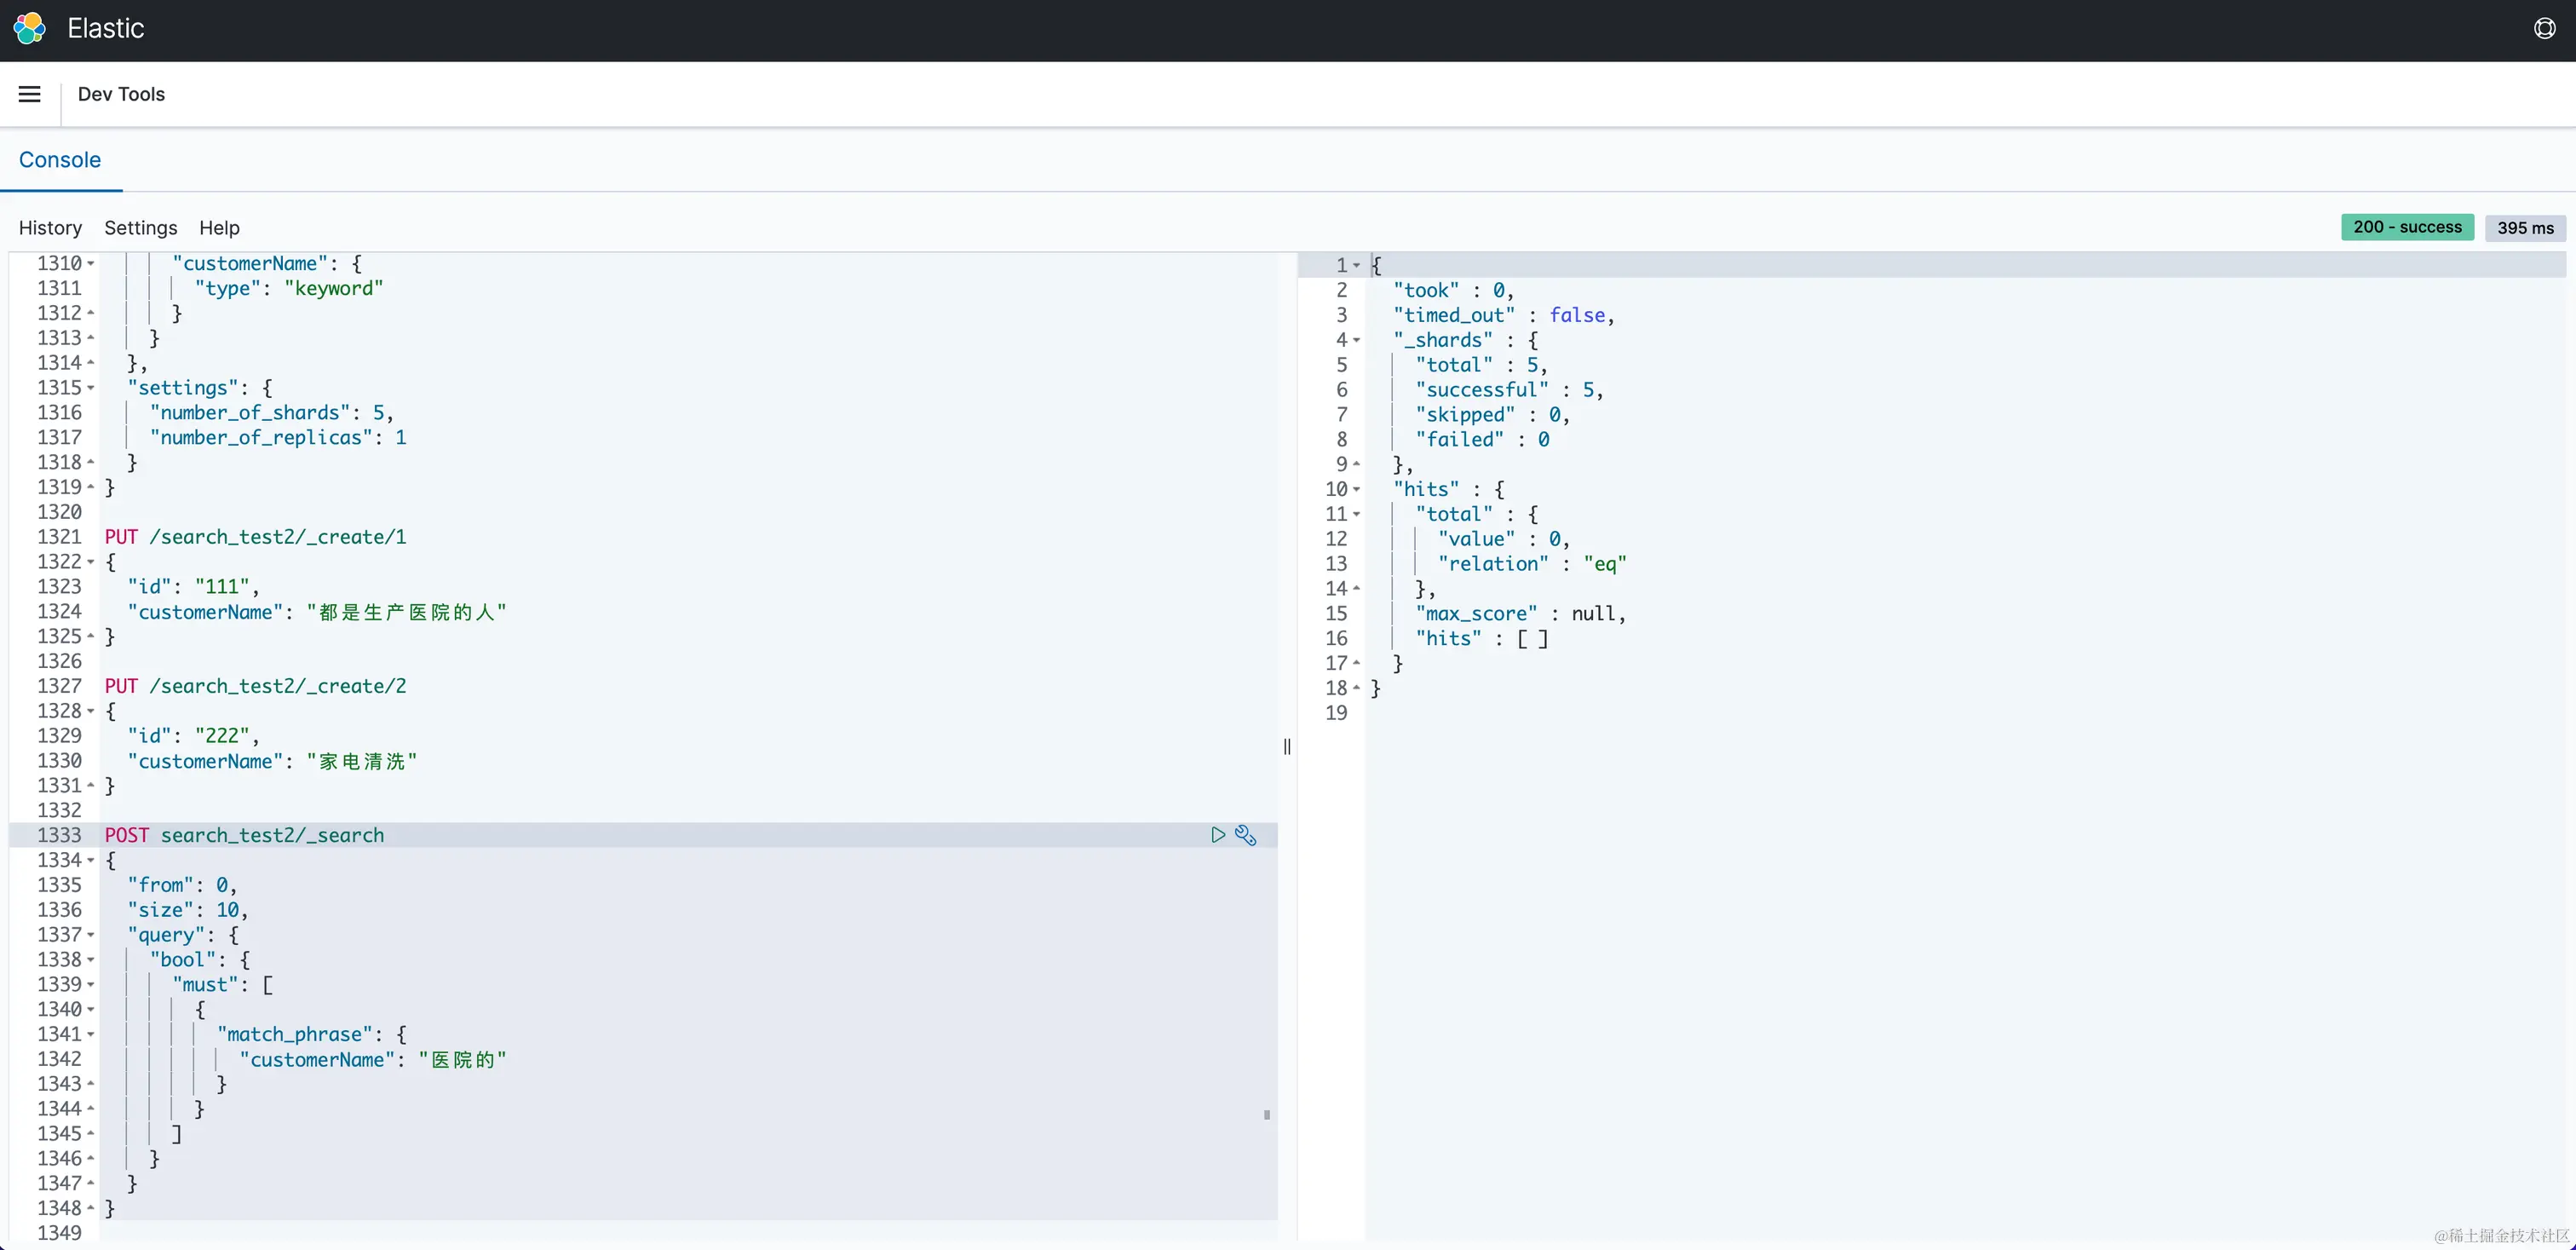Click the 395 ms response time badge
Viewport: 2576px width, 1250px height.
click(x=2524, y=228)
